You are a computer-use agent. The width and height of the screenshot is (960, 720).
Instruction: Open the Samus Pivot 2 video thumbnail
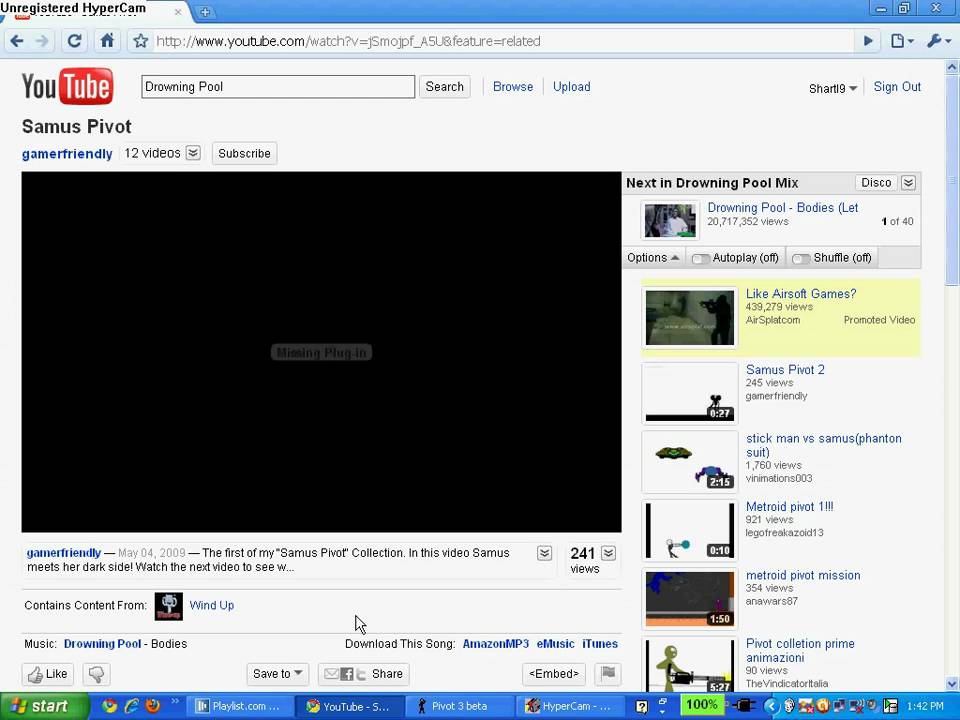(x=690, y=393)
